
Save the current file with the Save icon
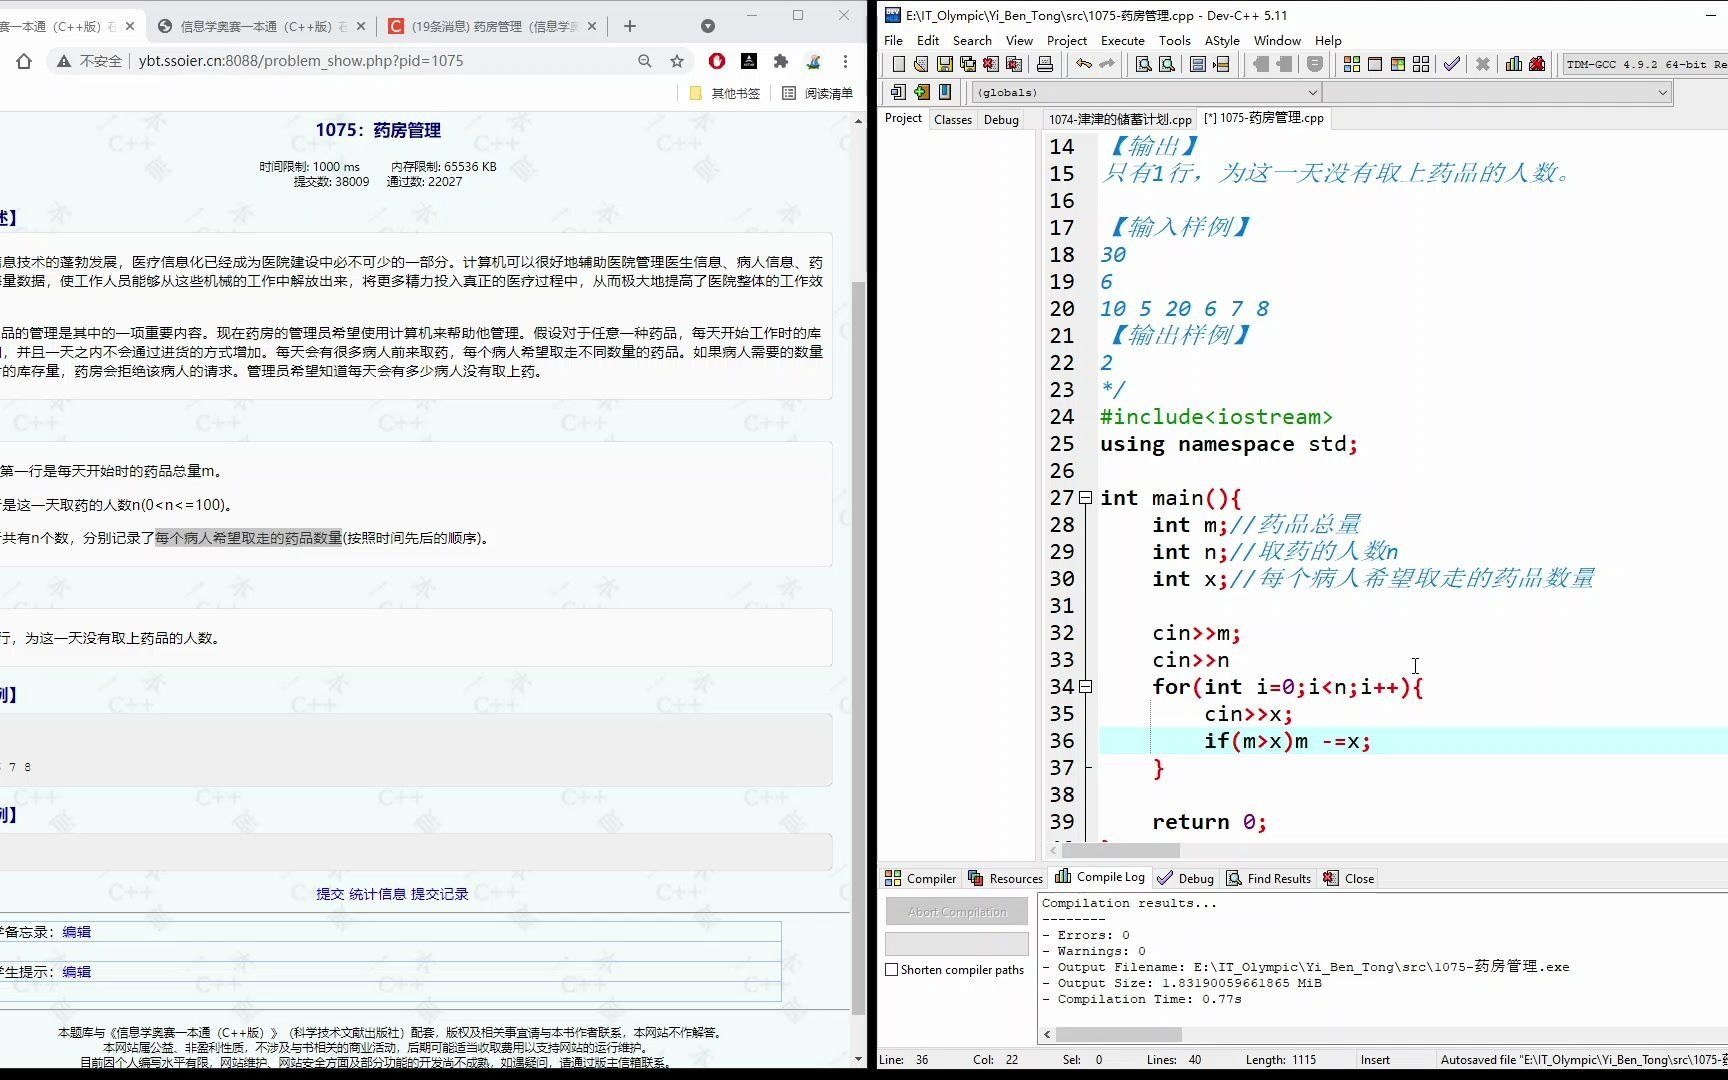[x=944, y=64]
